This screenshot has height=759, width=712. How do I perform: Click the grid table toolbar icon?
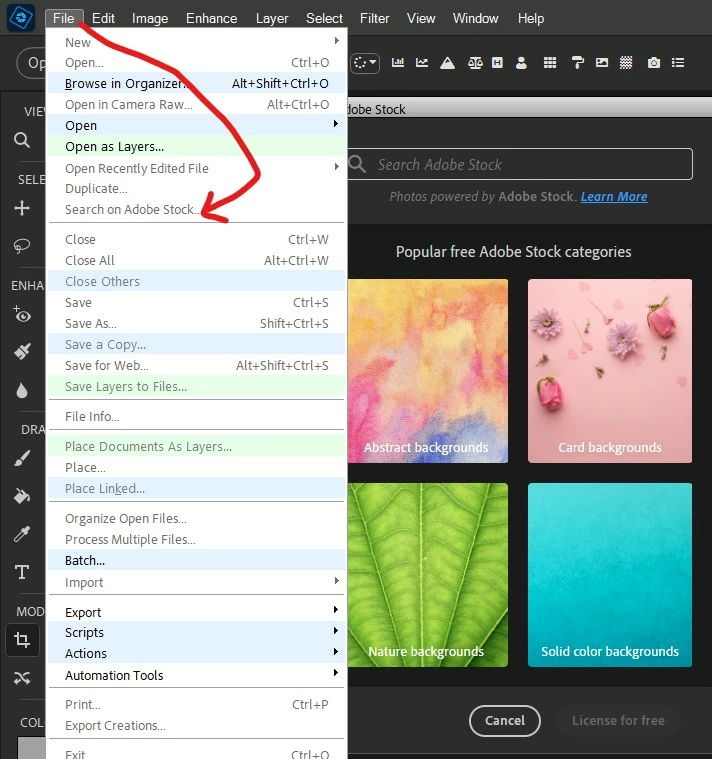pos(550,62)
